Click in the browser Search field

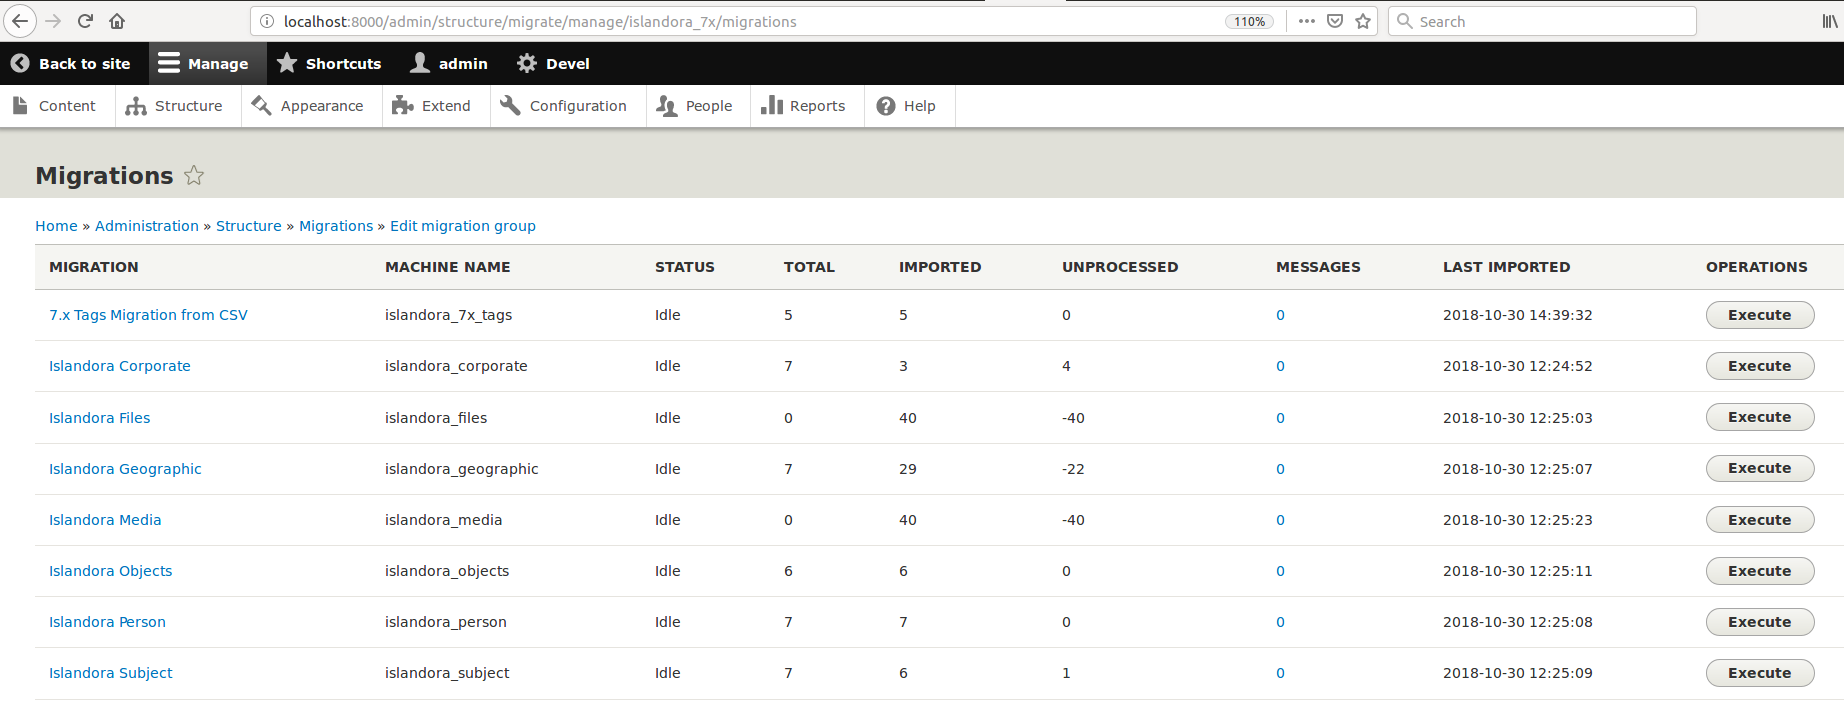click(1542, 21)
